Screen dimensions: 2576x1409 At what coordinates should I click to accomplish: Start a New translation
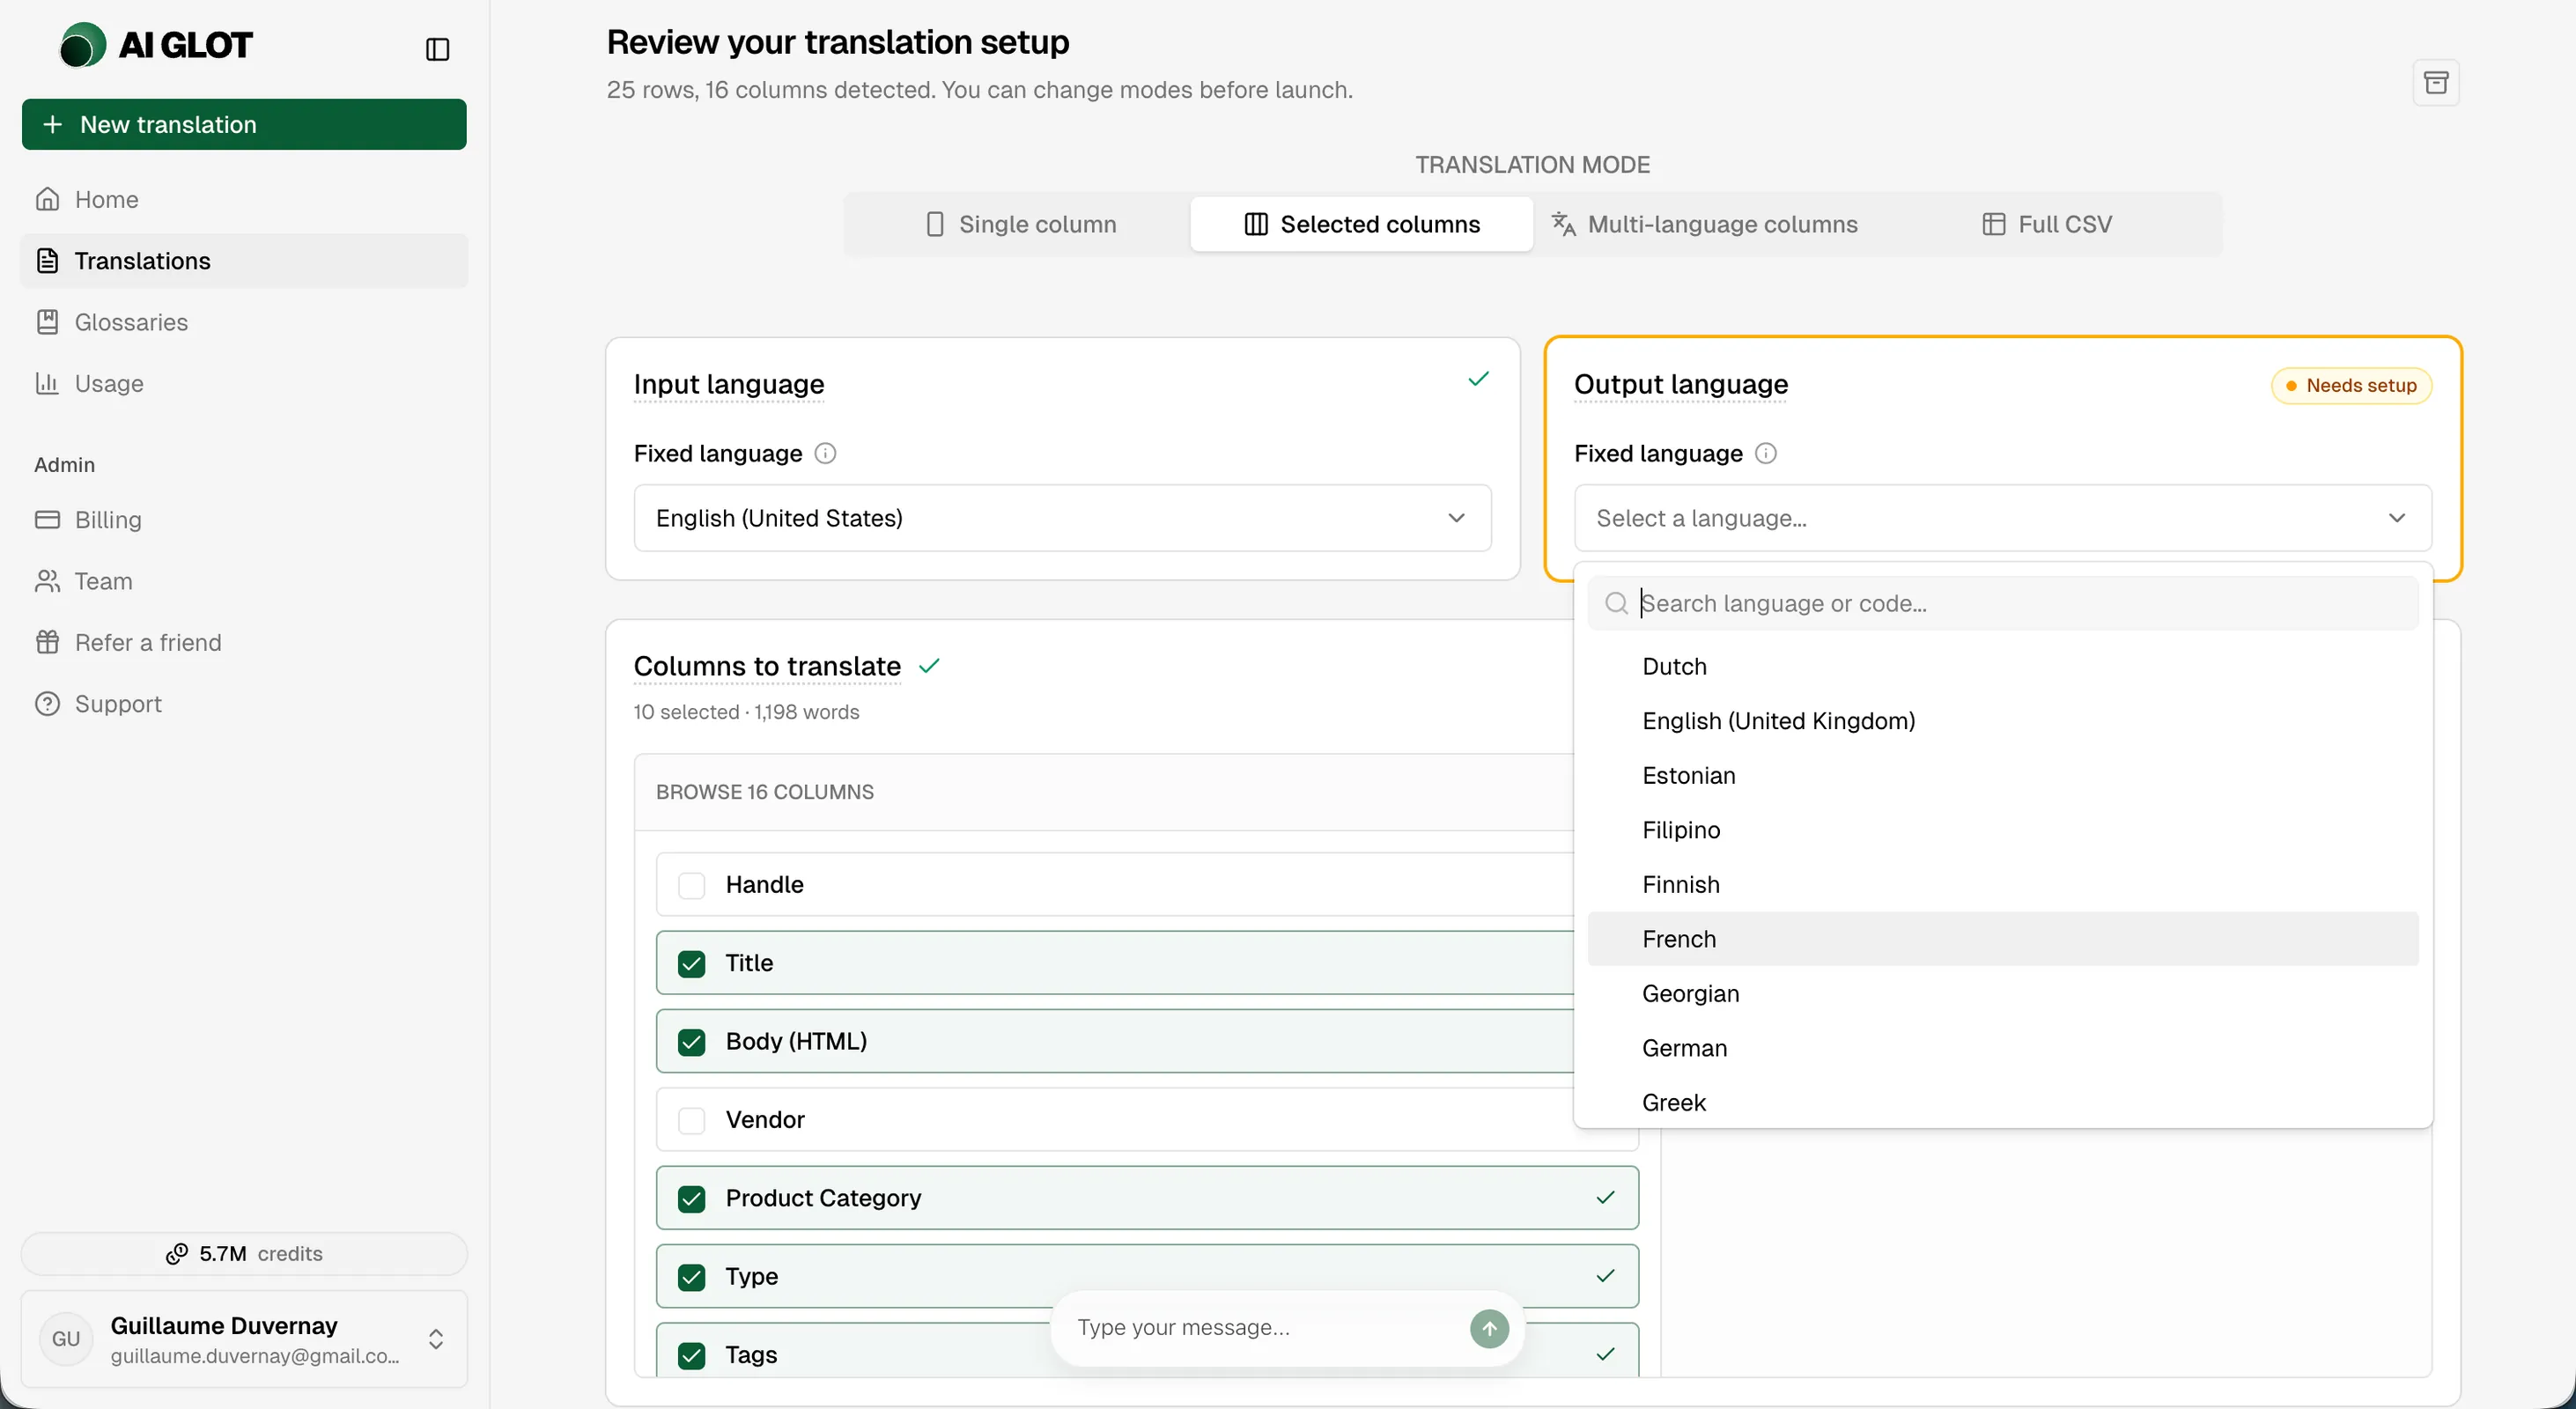pos(244,124)
